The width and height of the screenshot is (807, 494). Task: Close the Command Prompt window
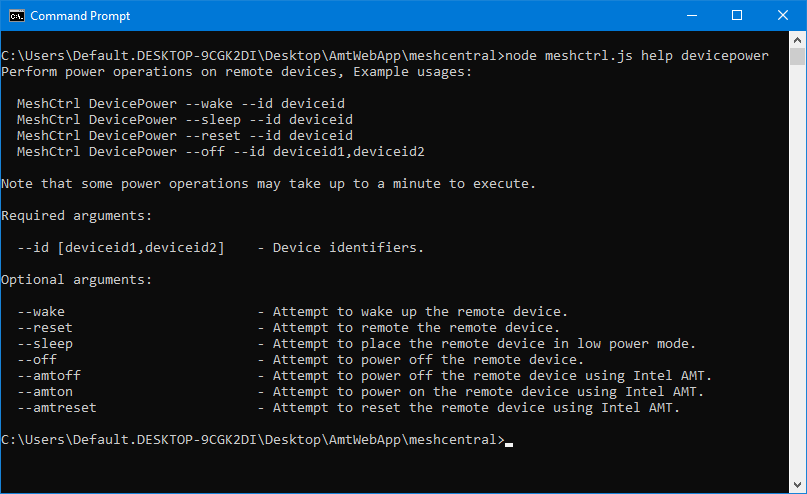click(x=783, y=16)
